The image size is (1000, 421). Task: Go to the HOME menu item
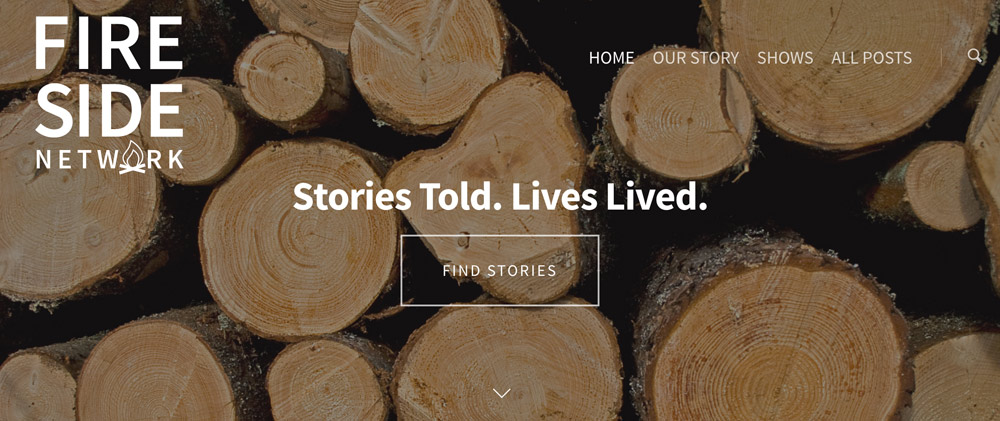611,57
